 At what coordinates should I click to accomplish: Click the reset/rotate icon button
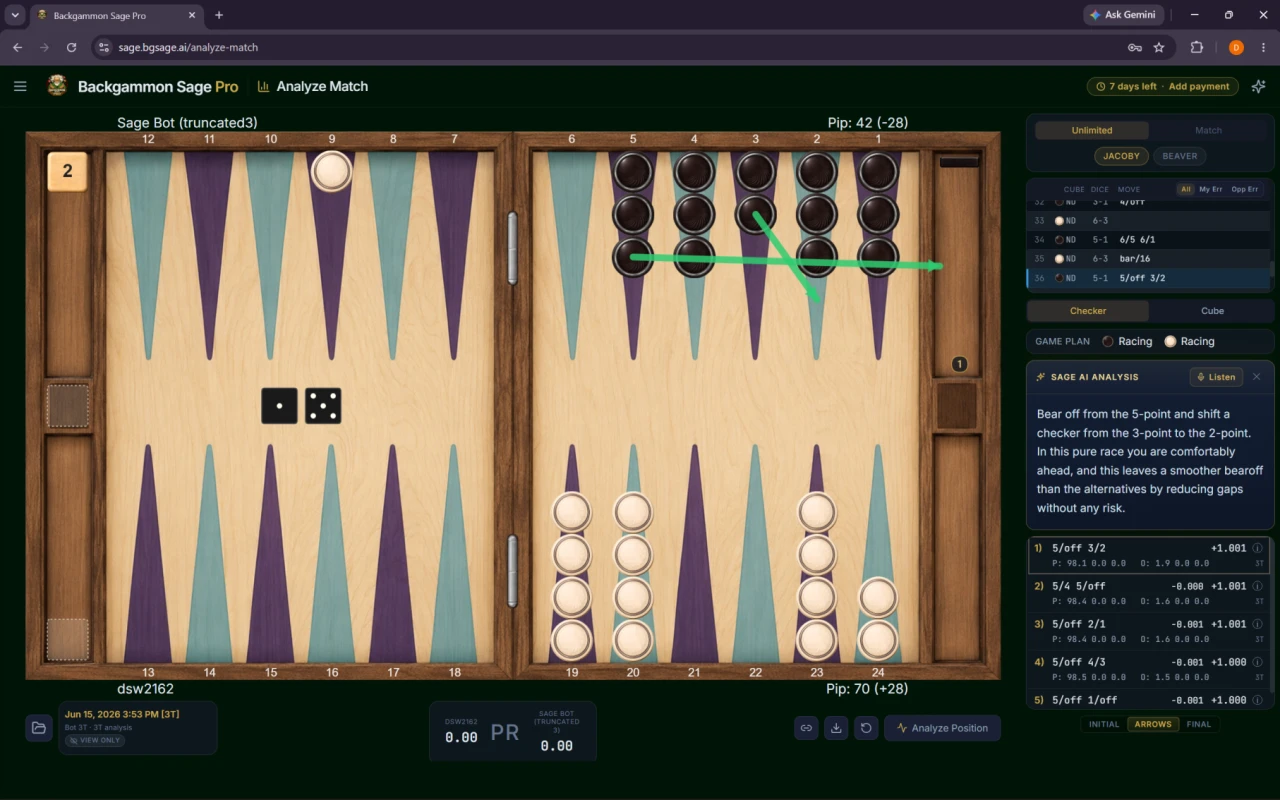(866, 728)
